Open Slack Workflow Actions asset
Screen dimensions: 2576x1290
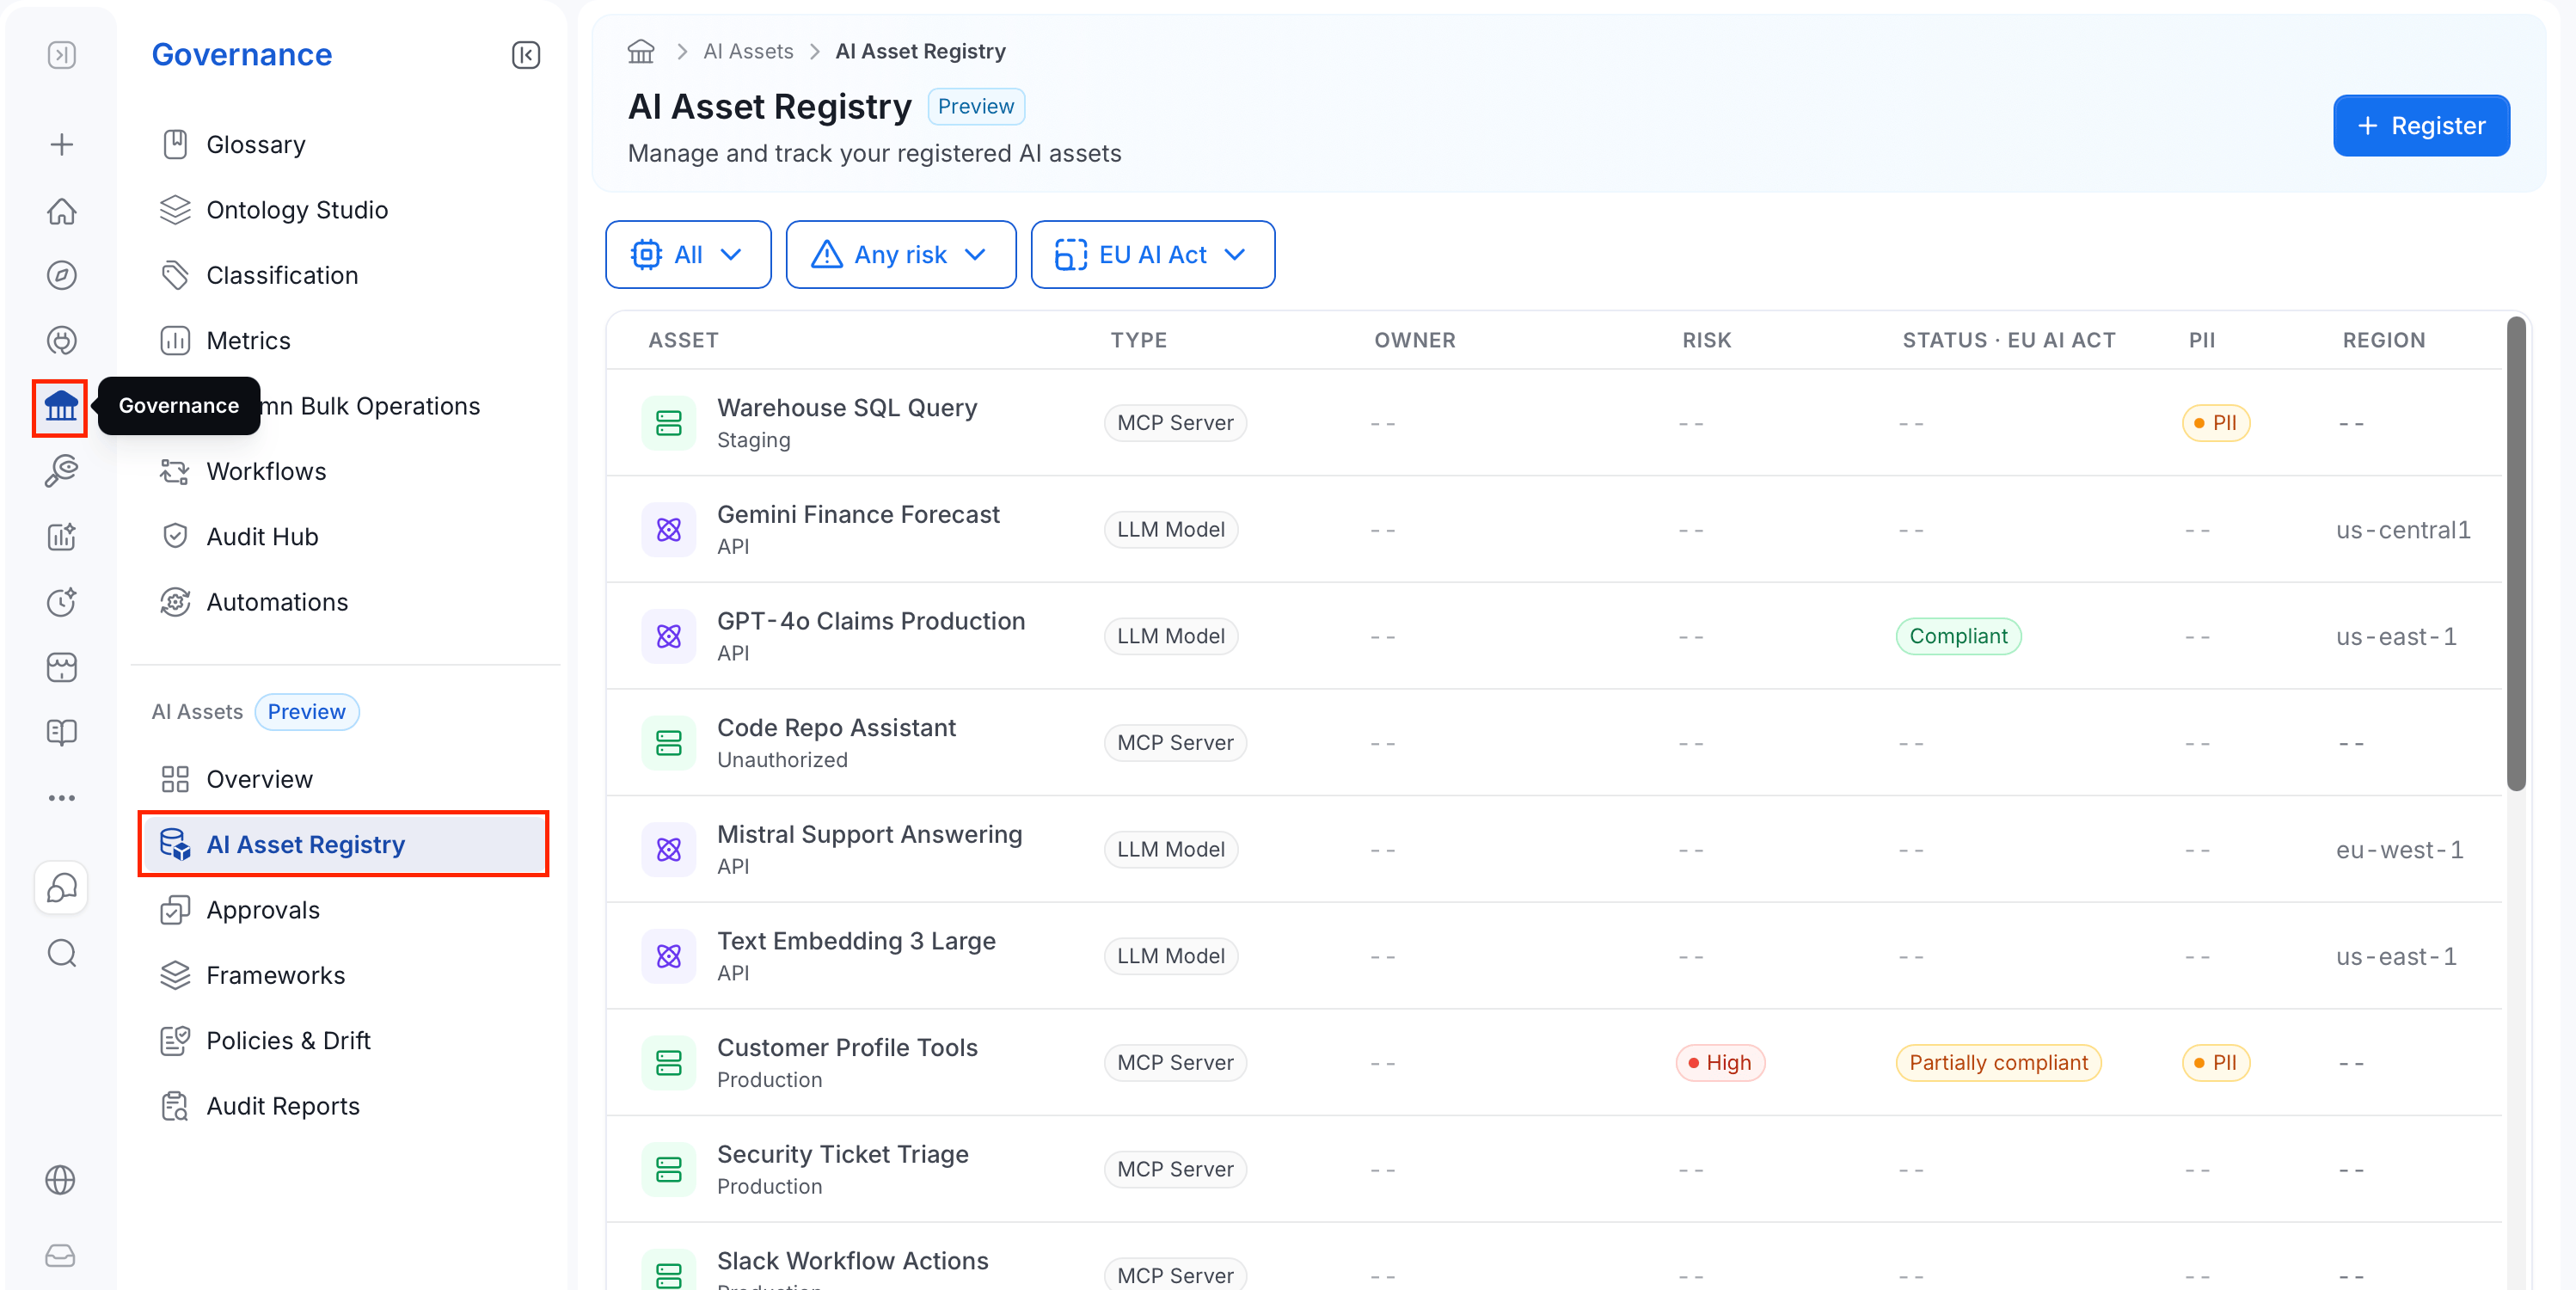tap(852, 1261)
